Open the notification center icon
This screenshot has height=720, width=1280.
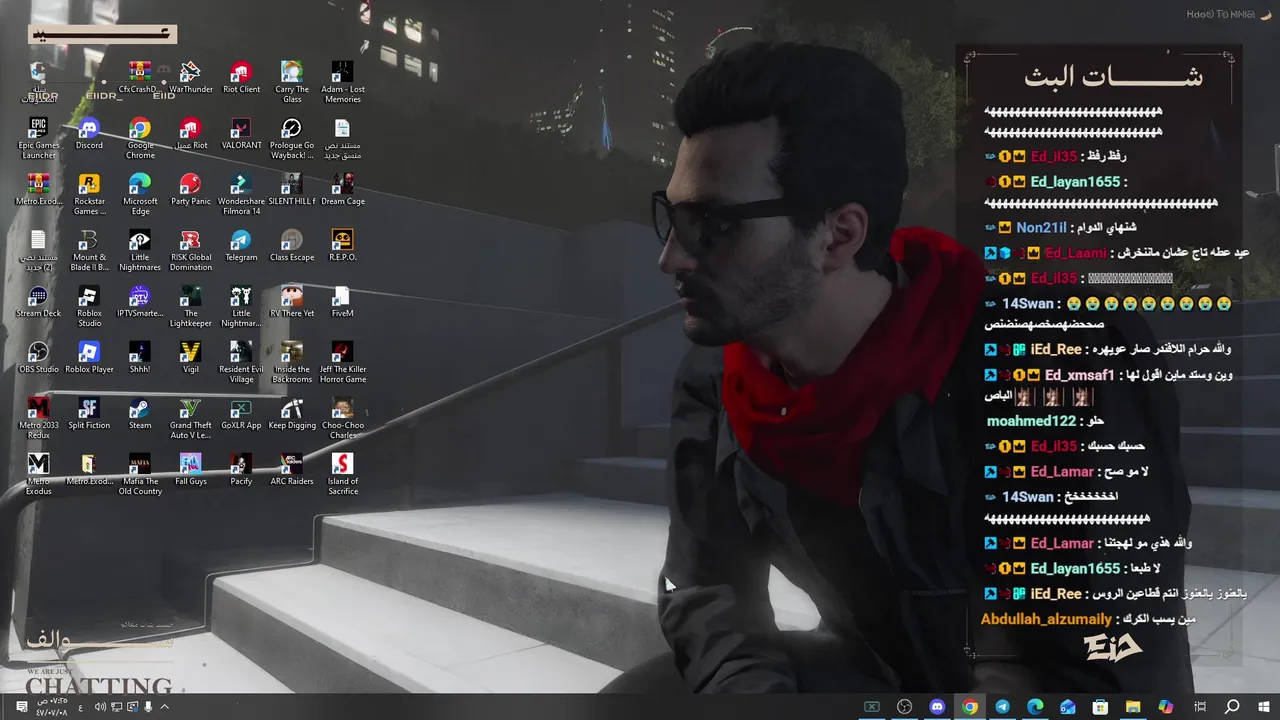21,707
